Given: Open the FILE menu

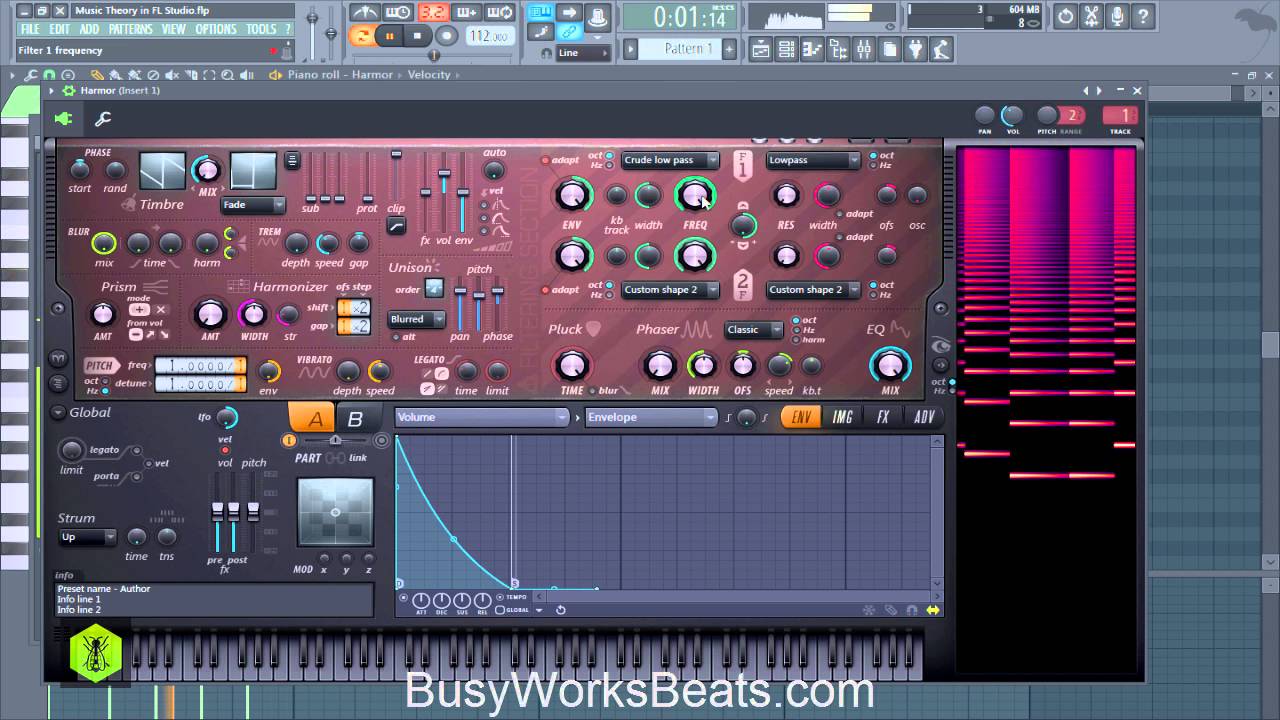Looking at the screenshot, I should 30,30.
